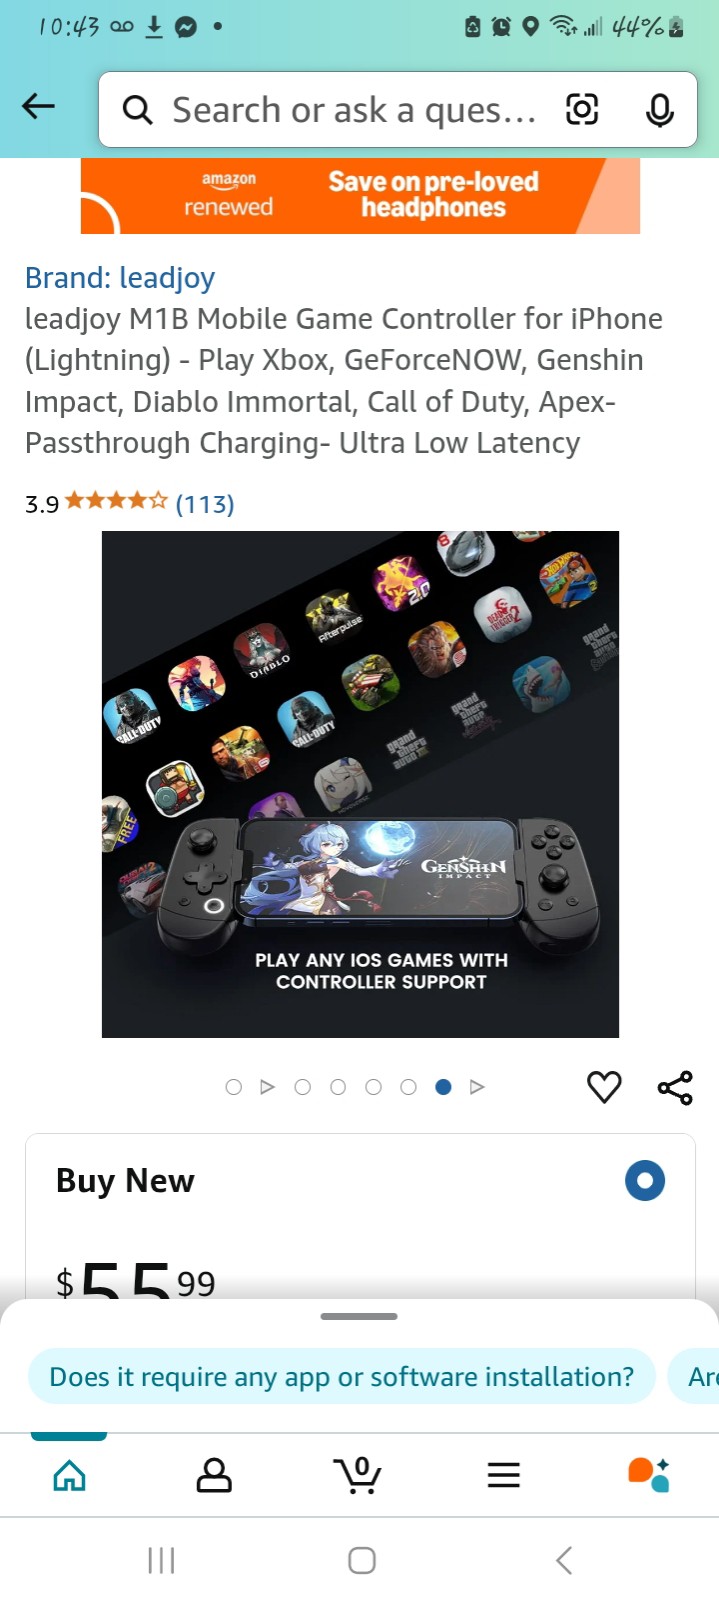
Task: Tap the back arrow beside search bar
Action: click(38, 106)
